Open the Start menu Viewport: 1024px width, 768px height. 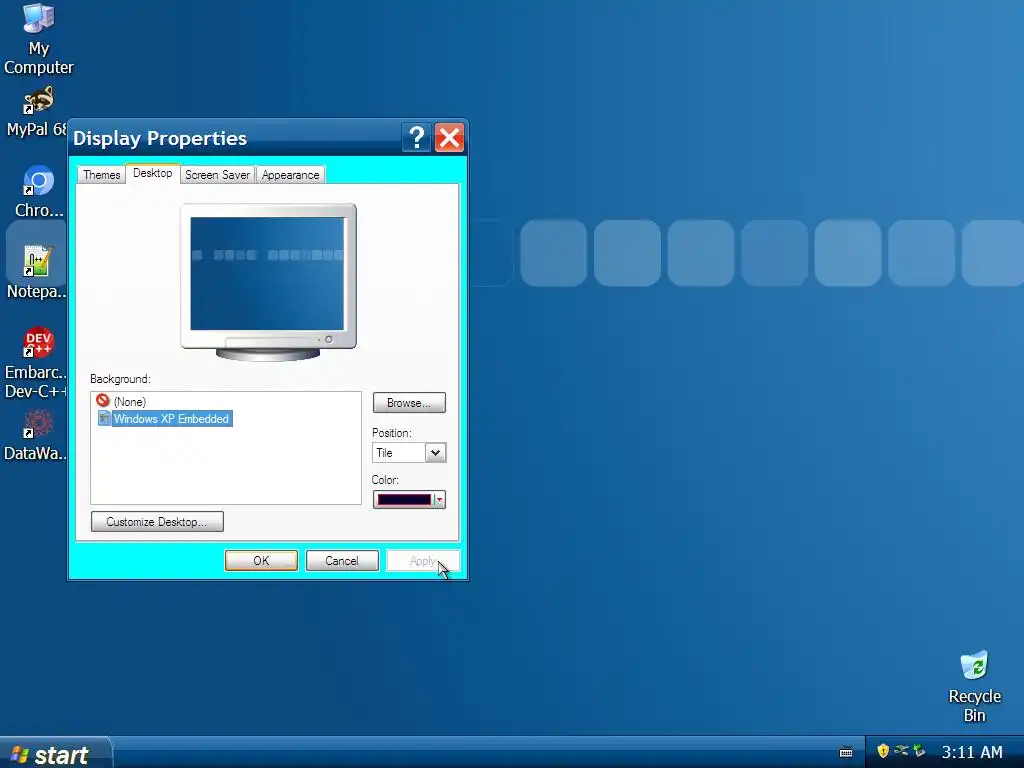(56, 754)
